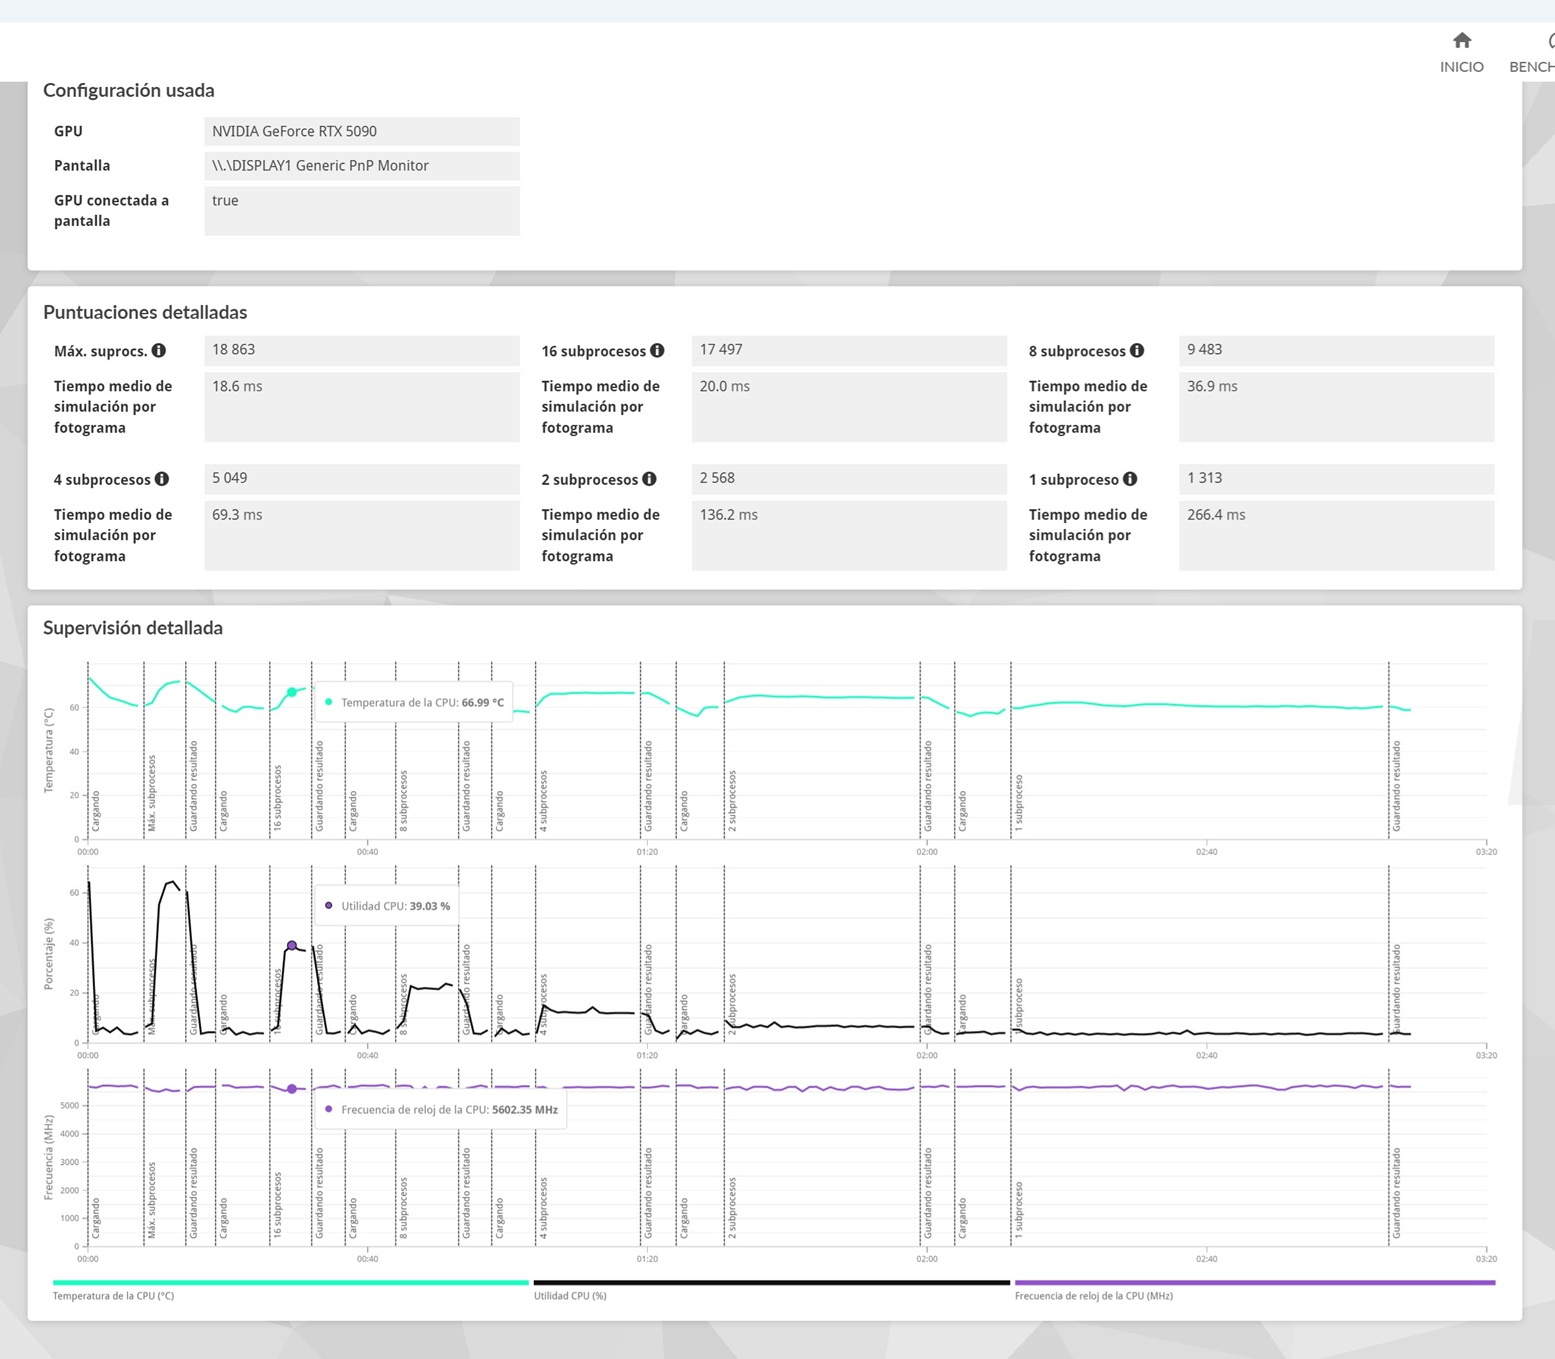
Task: Click the highlighted point on CPU utilization chart
Action: click(292, 945)
